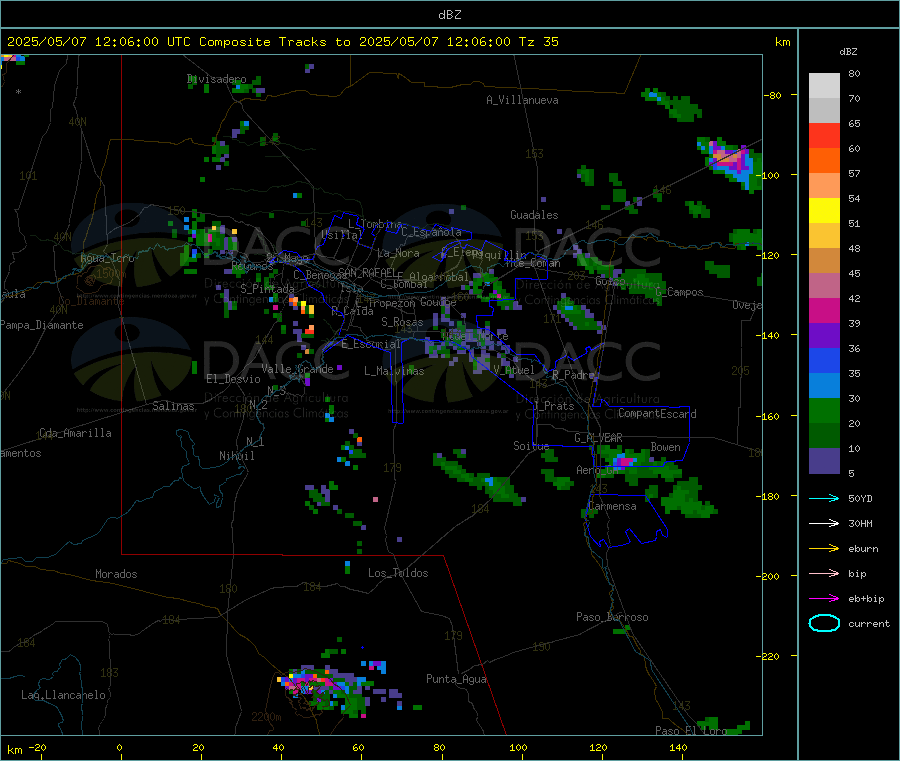Click the yellow Composite Tracks timestamp header
The height and width of the screenshot is (761, 900).
283,42
